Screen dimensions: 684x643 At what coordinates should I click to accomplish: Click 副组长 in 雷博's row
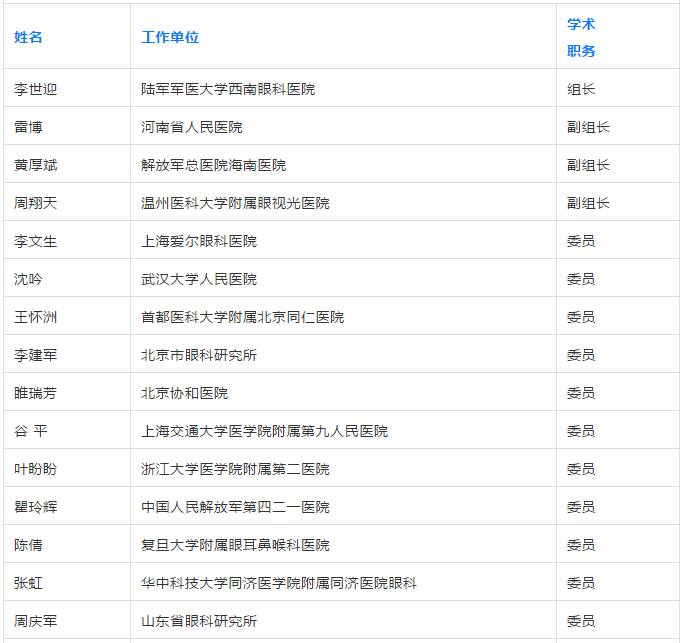(588, 127)
